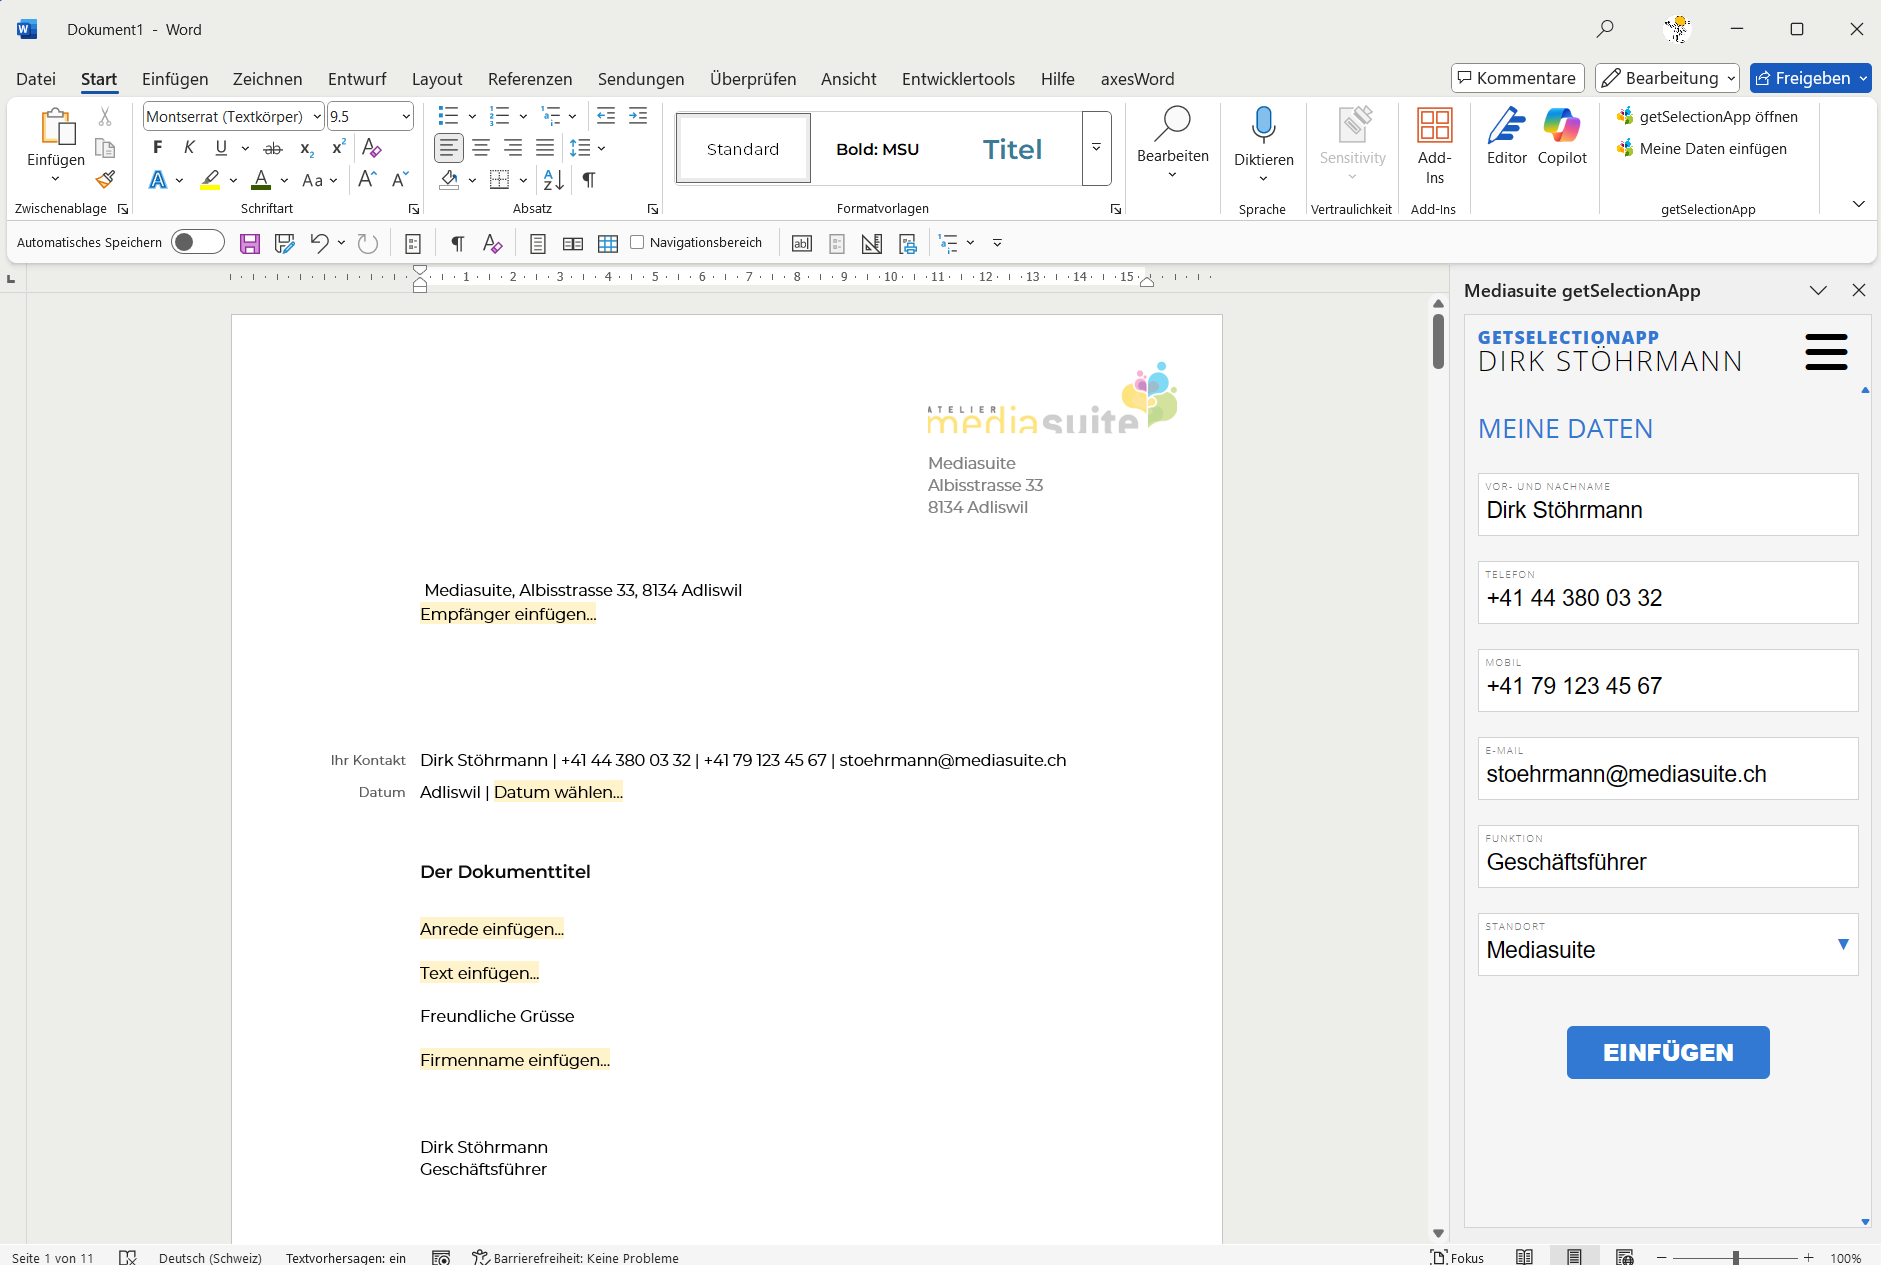The image size is (1881, 1265).
Task: Apply bold formatting with the F button
Action: tap(157, 148)
